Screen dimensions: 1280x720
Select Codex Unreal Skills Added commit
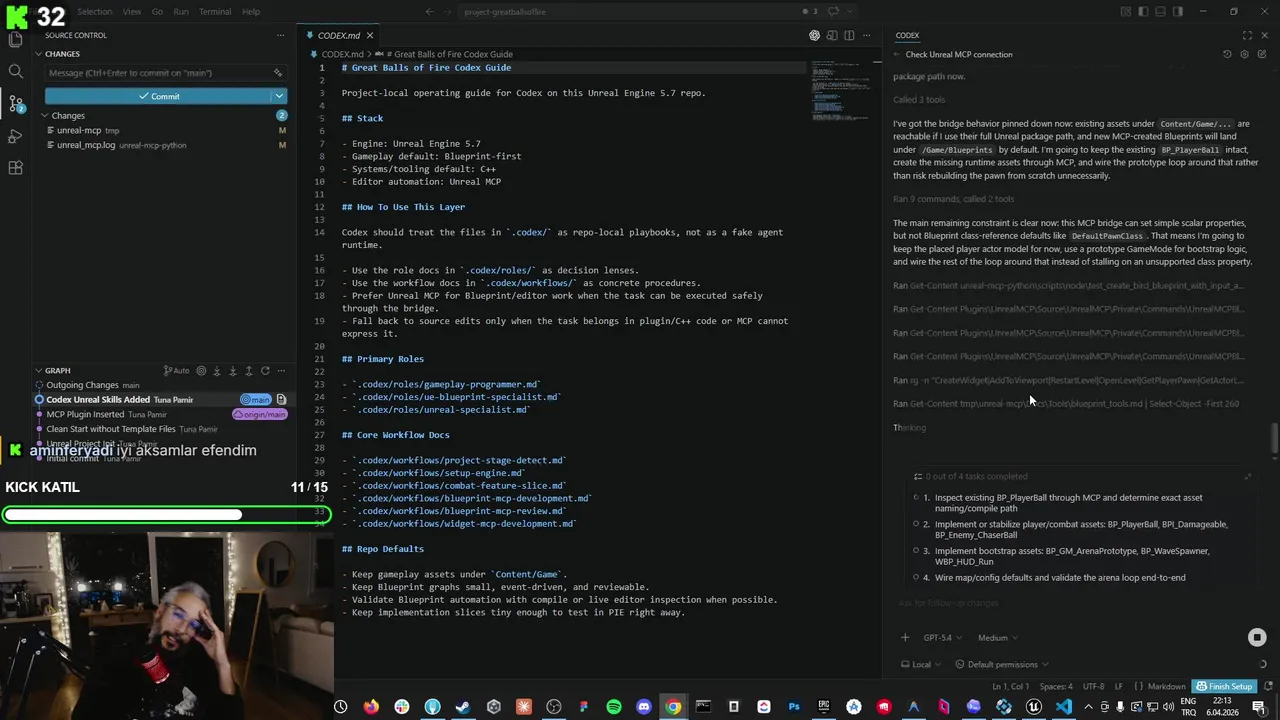coord(165,400)
